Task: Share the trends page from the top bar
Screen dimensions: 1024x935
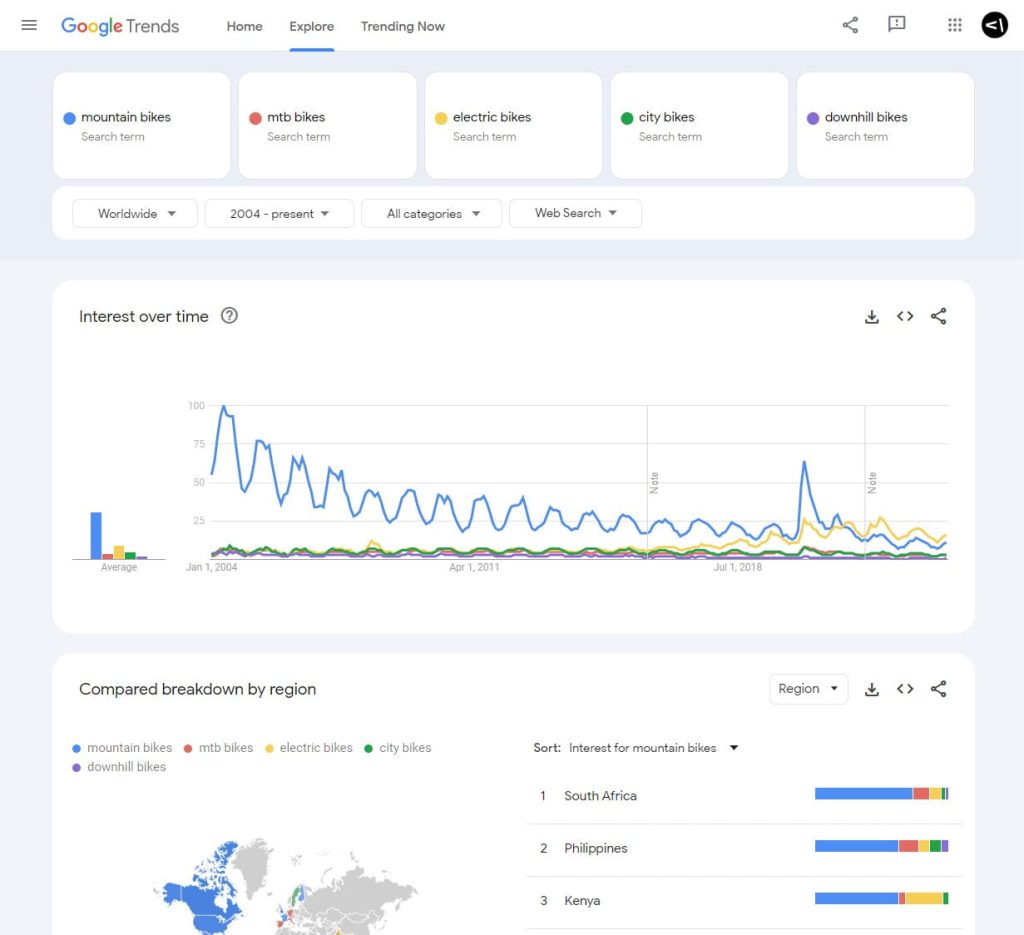Action: [x=849, y=26]
